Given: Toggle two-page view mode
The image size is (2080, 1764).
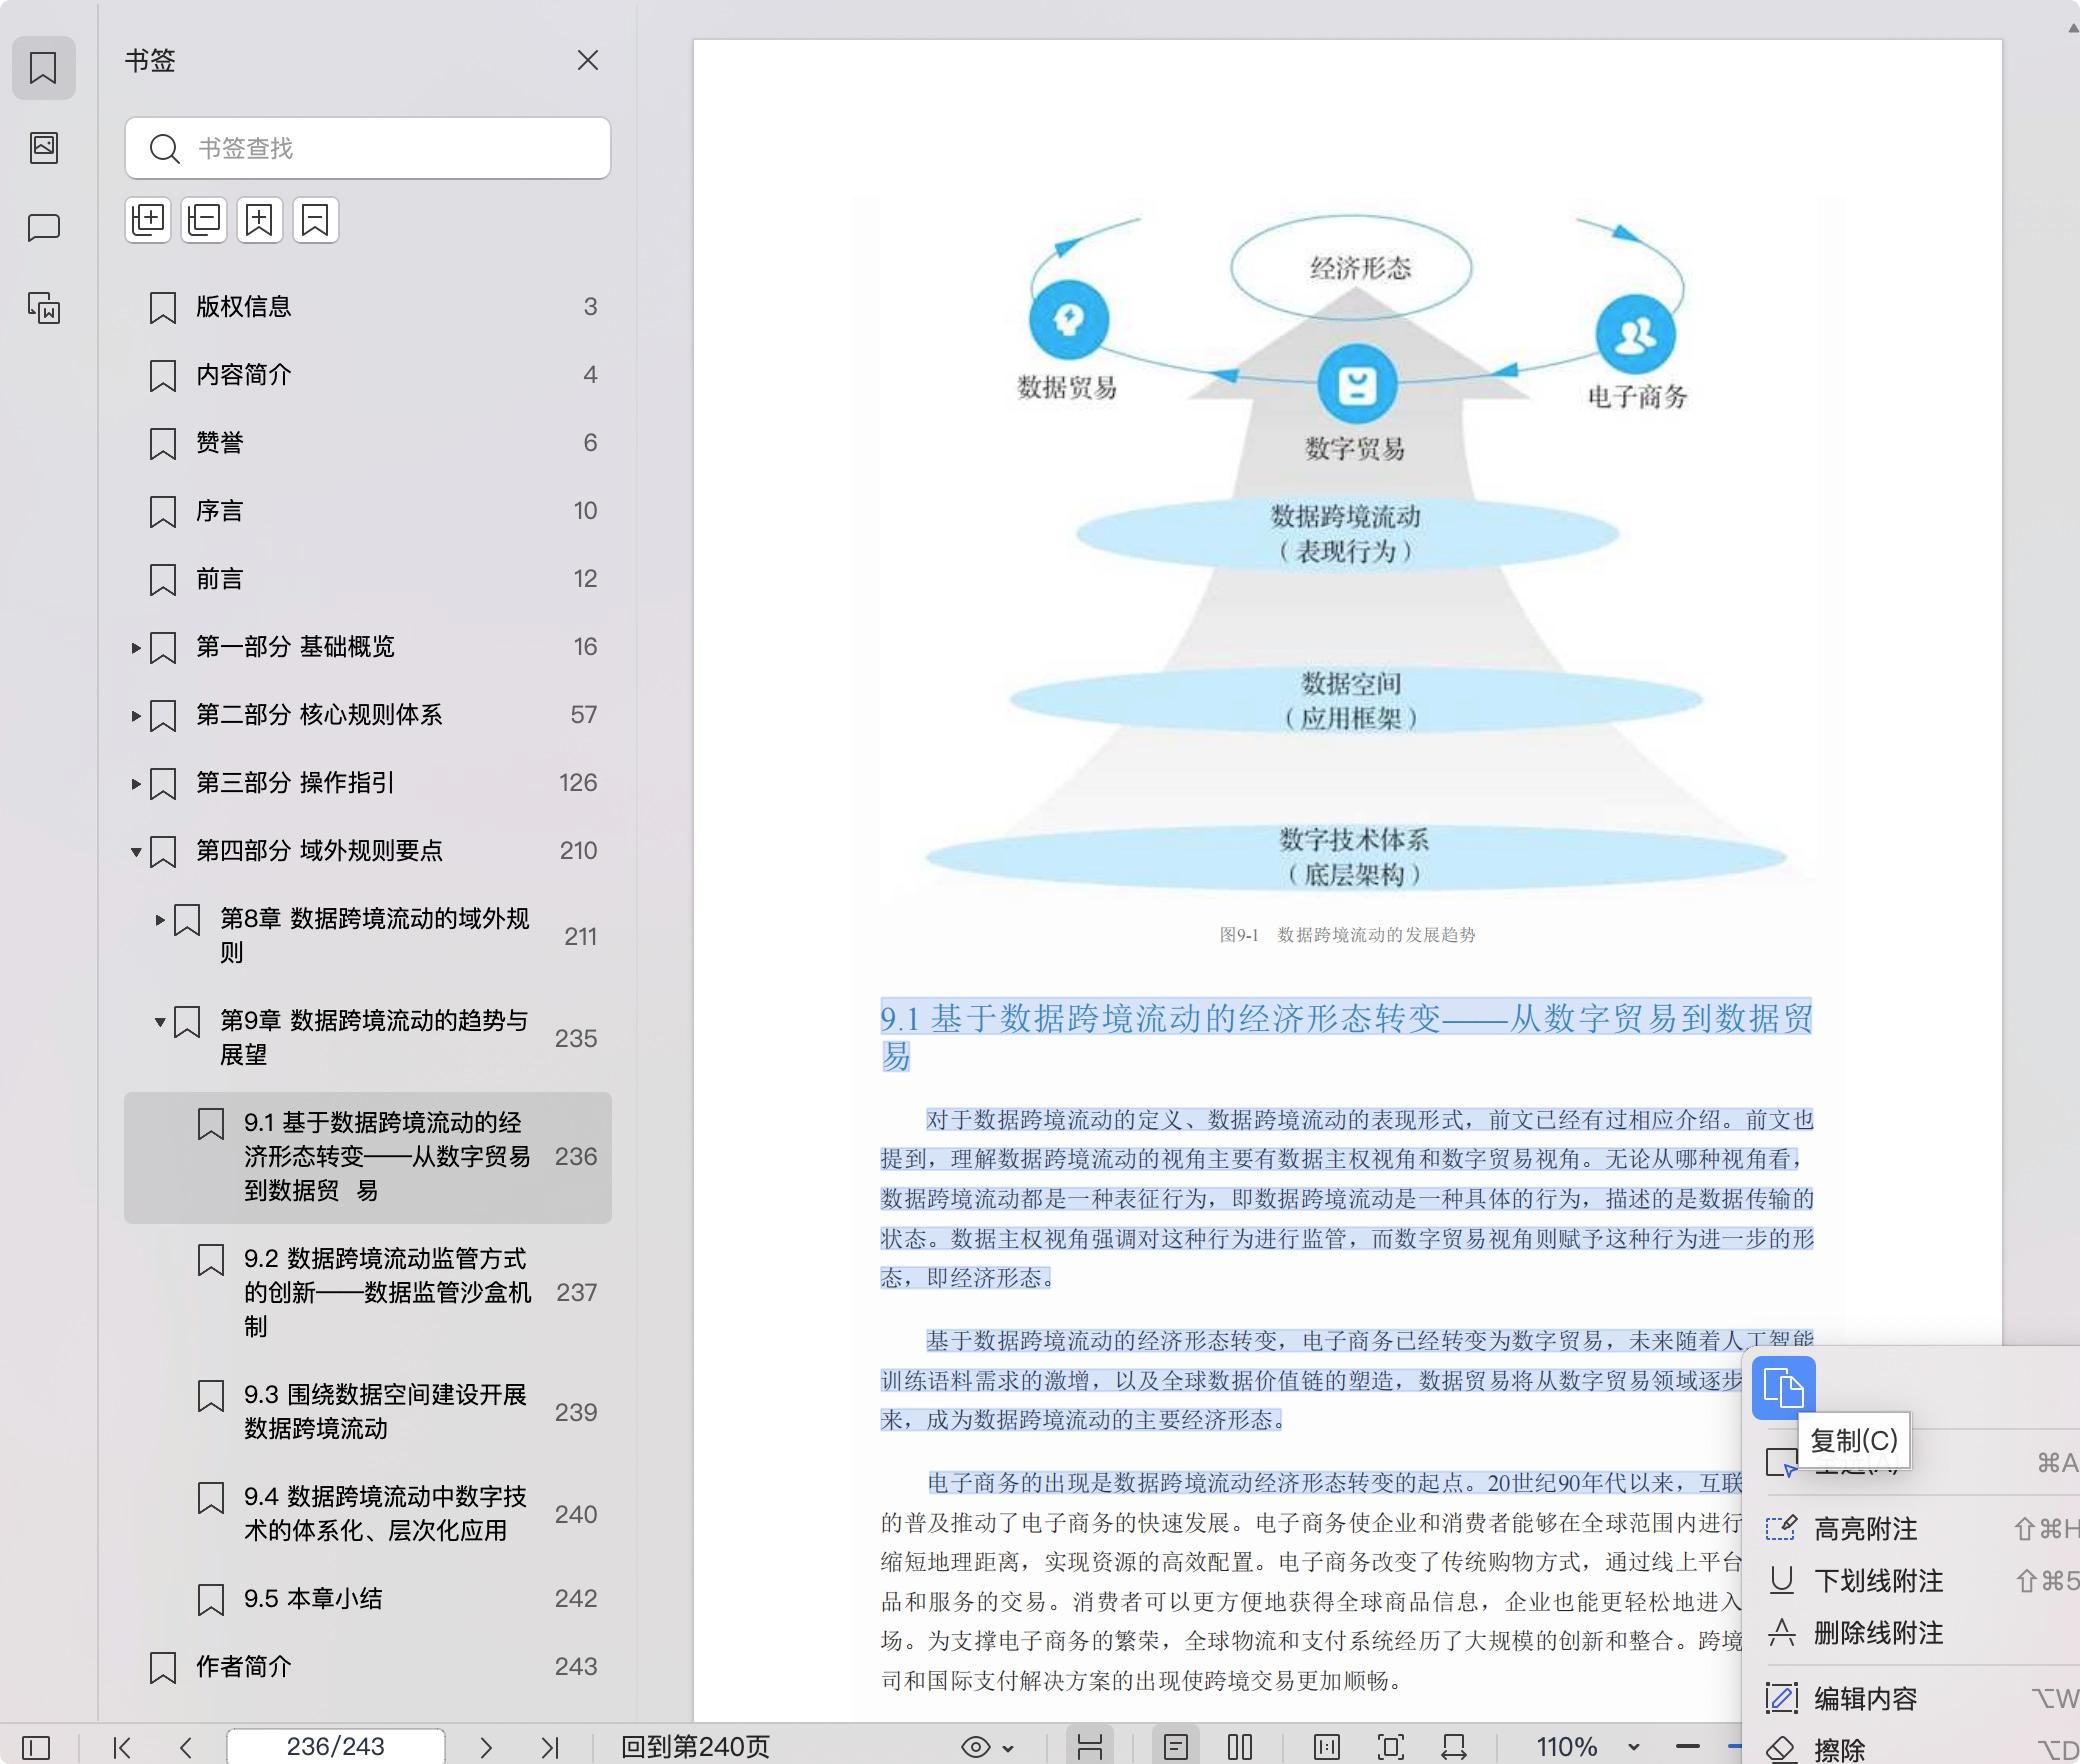Looking at the screenshot, I should (1240, 1747).
